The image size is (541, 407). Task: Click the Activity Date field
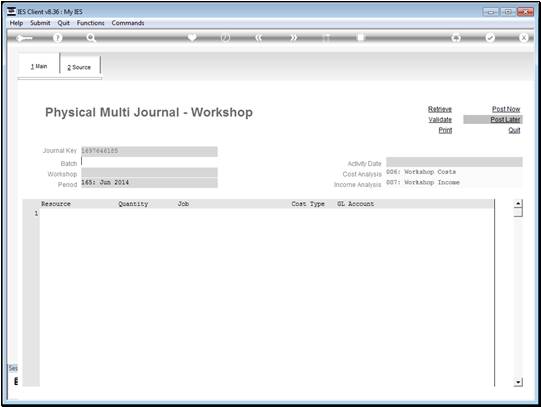pyautogui.click(x=454, y=162)
